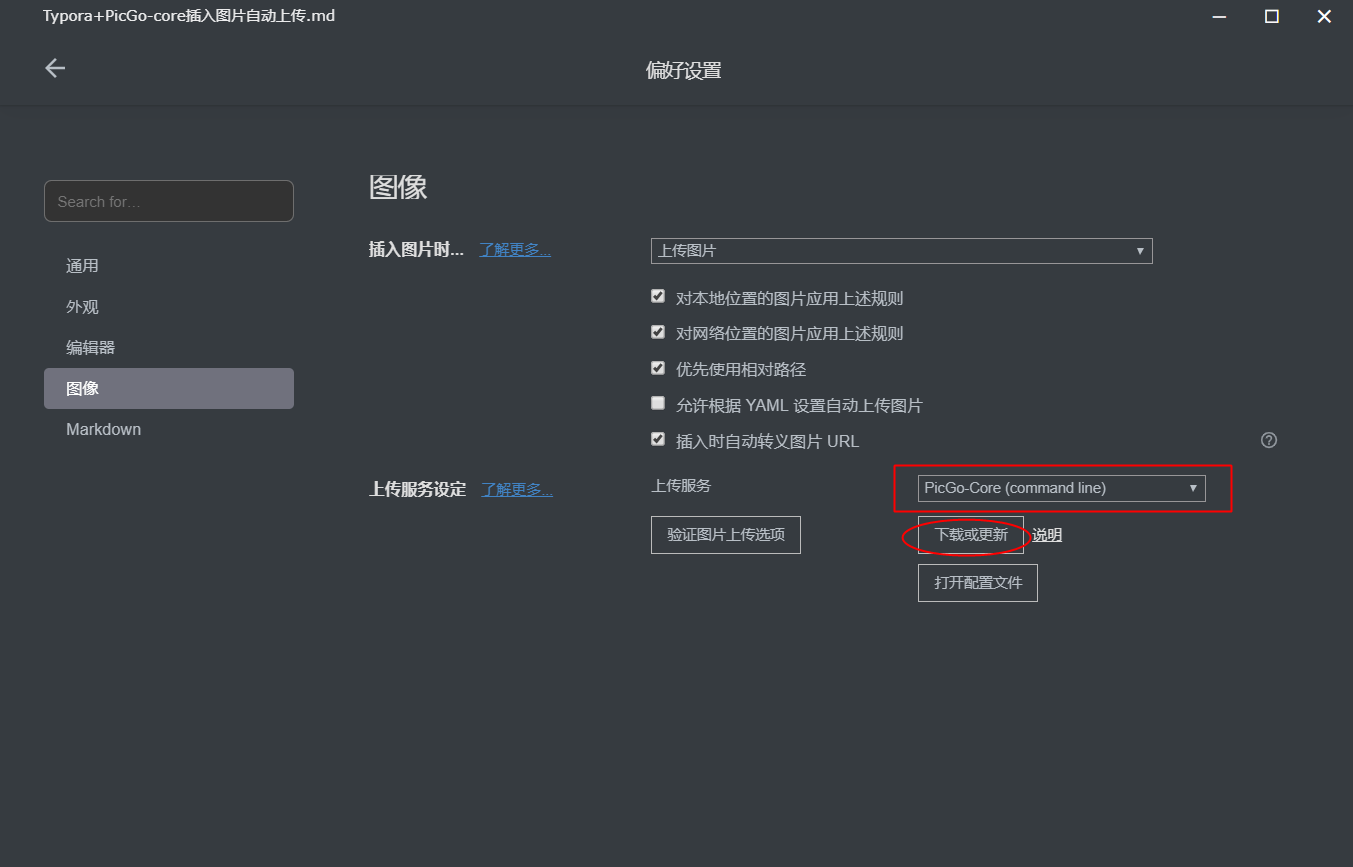
Task: Open the 说明 link
Action: 1047,535
